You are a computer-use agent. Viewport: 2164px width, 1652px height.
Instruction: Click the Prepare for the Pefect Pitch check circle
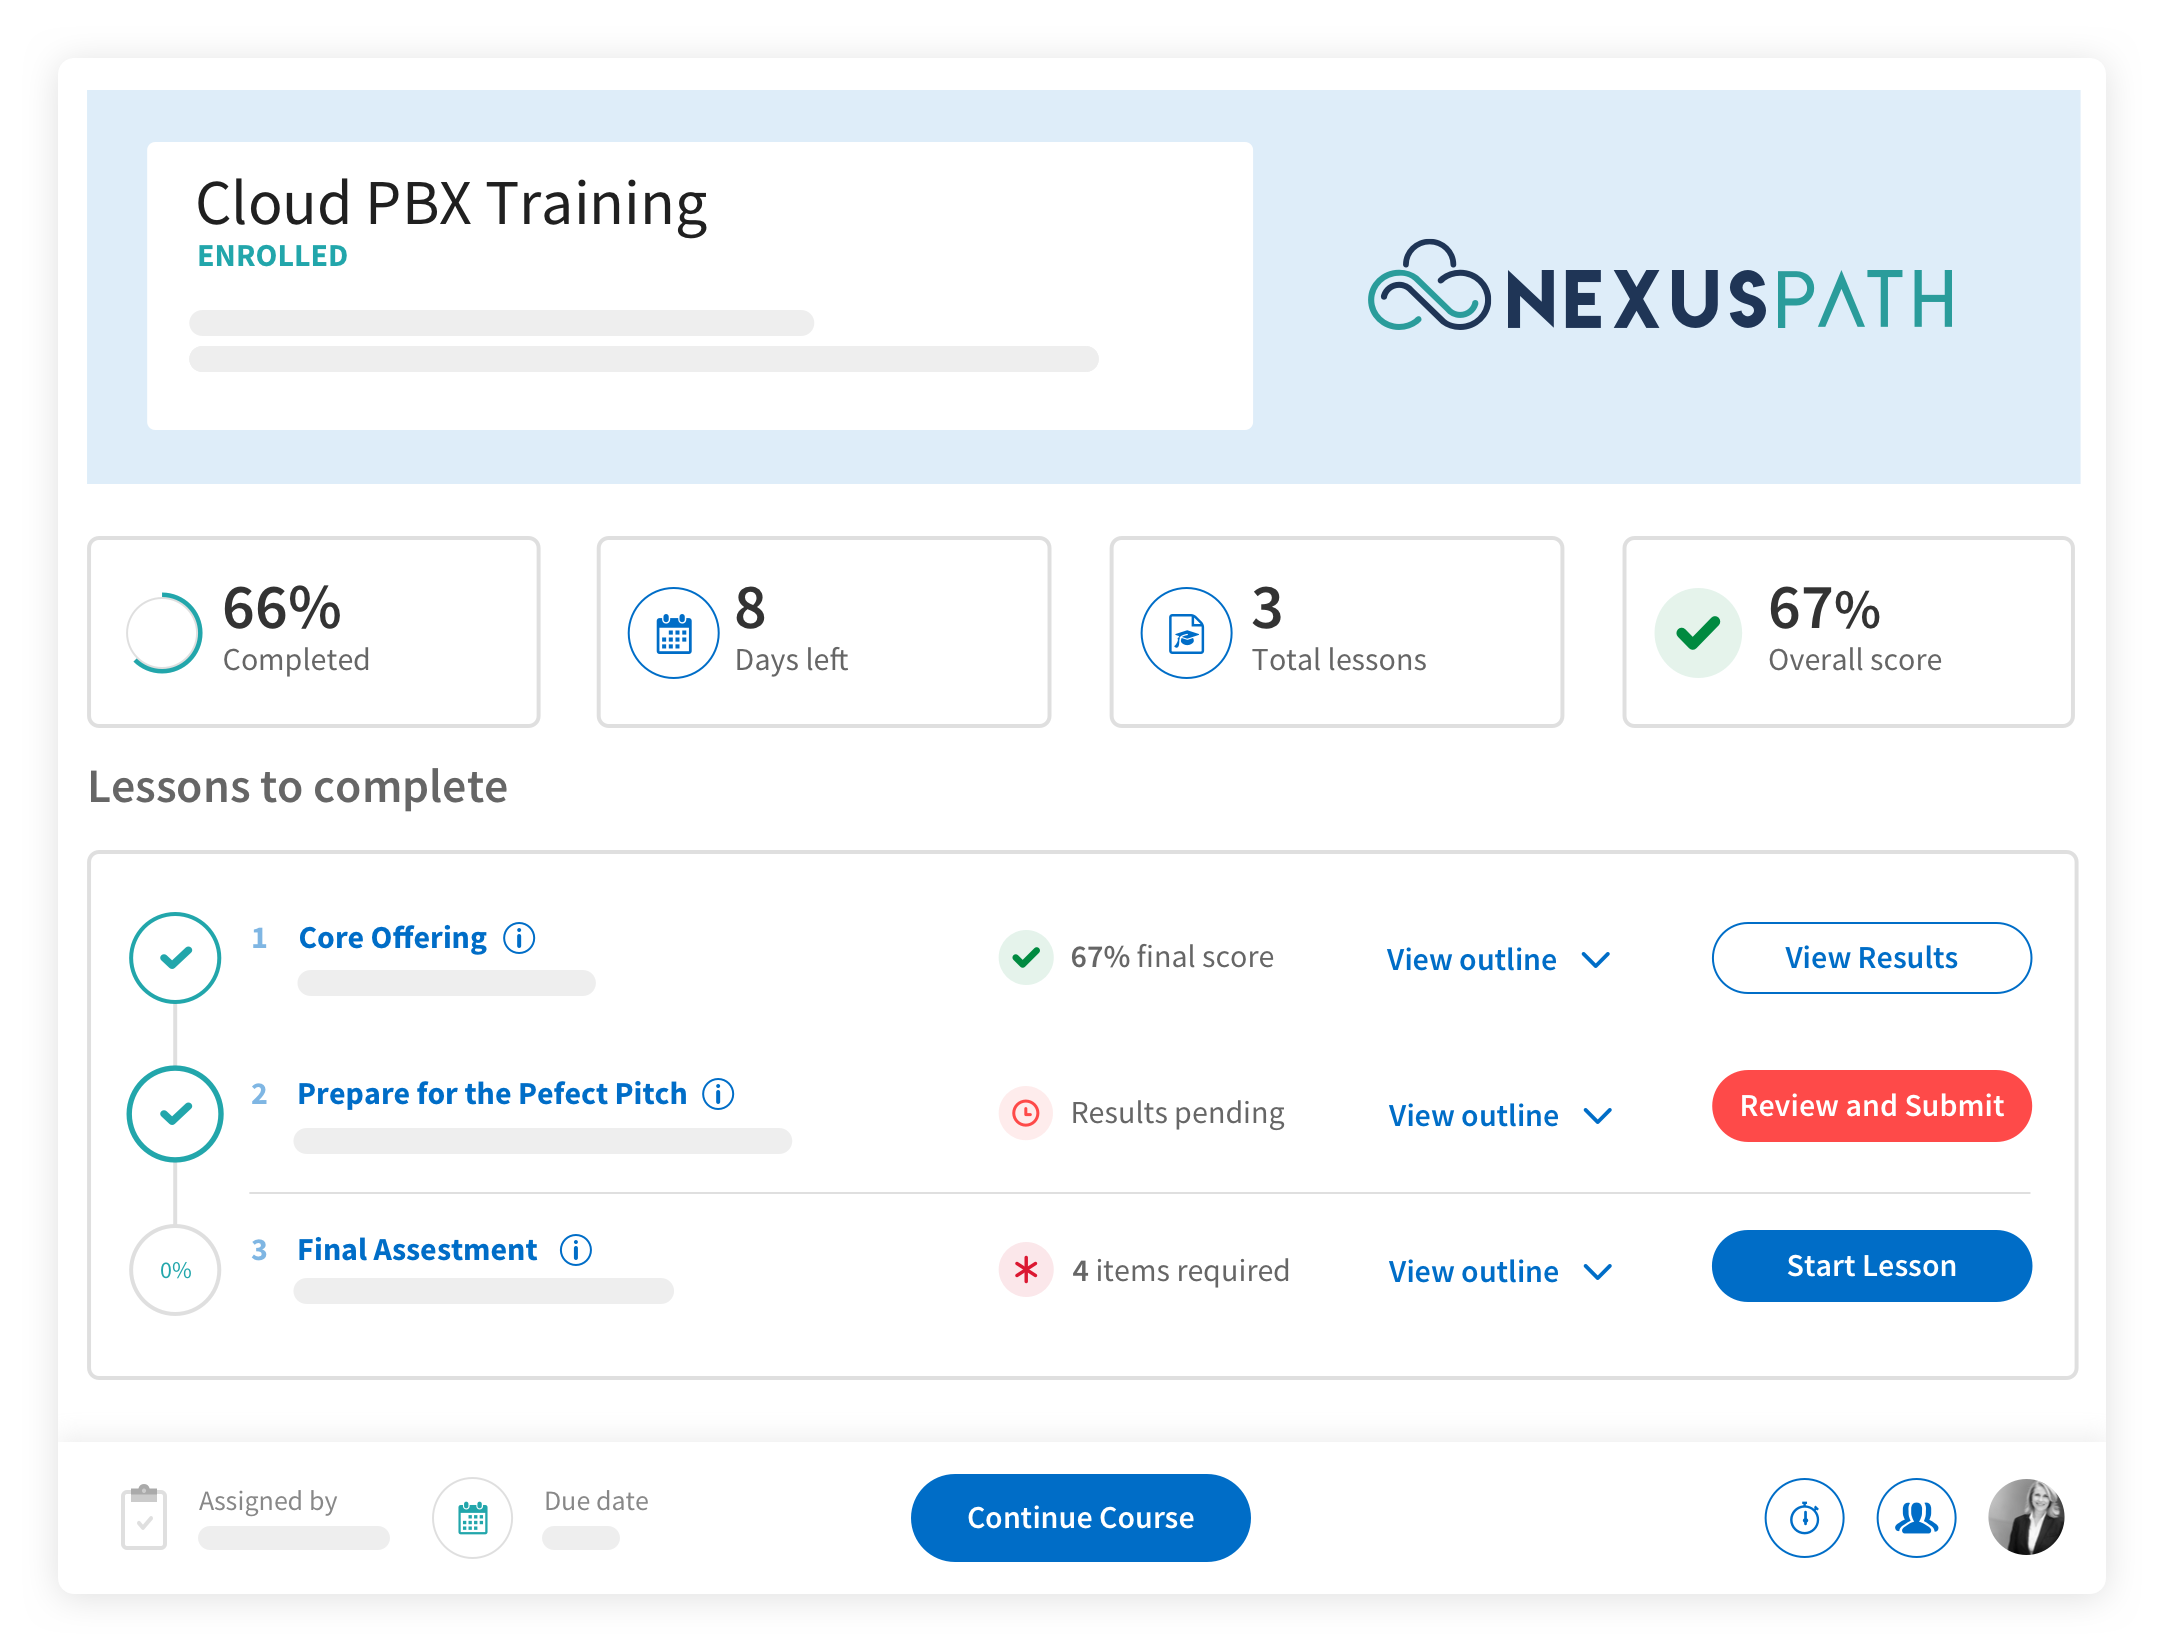175,1114
